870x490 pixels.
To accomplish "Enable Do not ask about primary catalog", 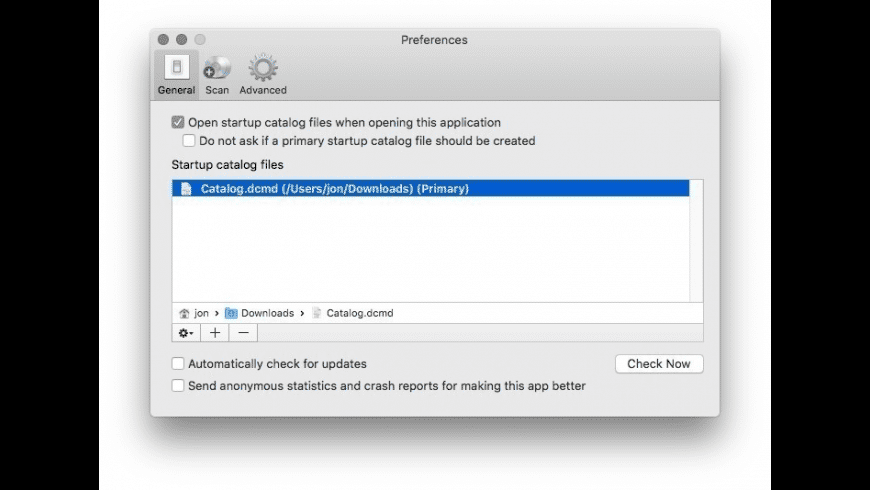I will 189,140.
